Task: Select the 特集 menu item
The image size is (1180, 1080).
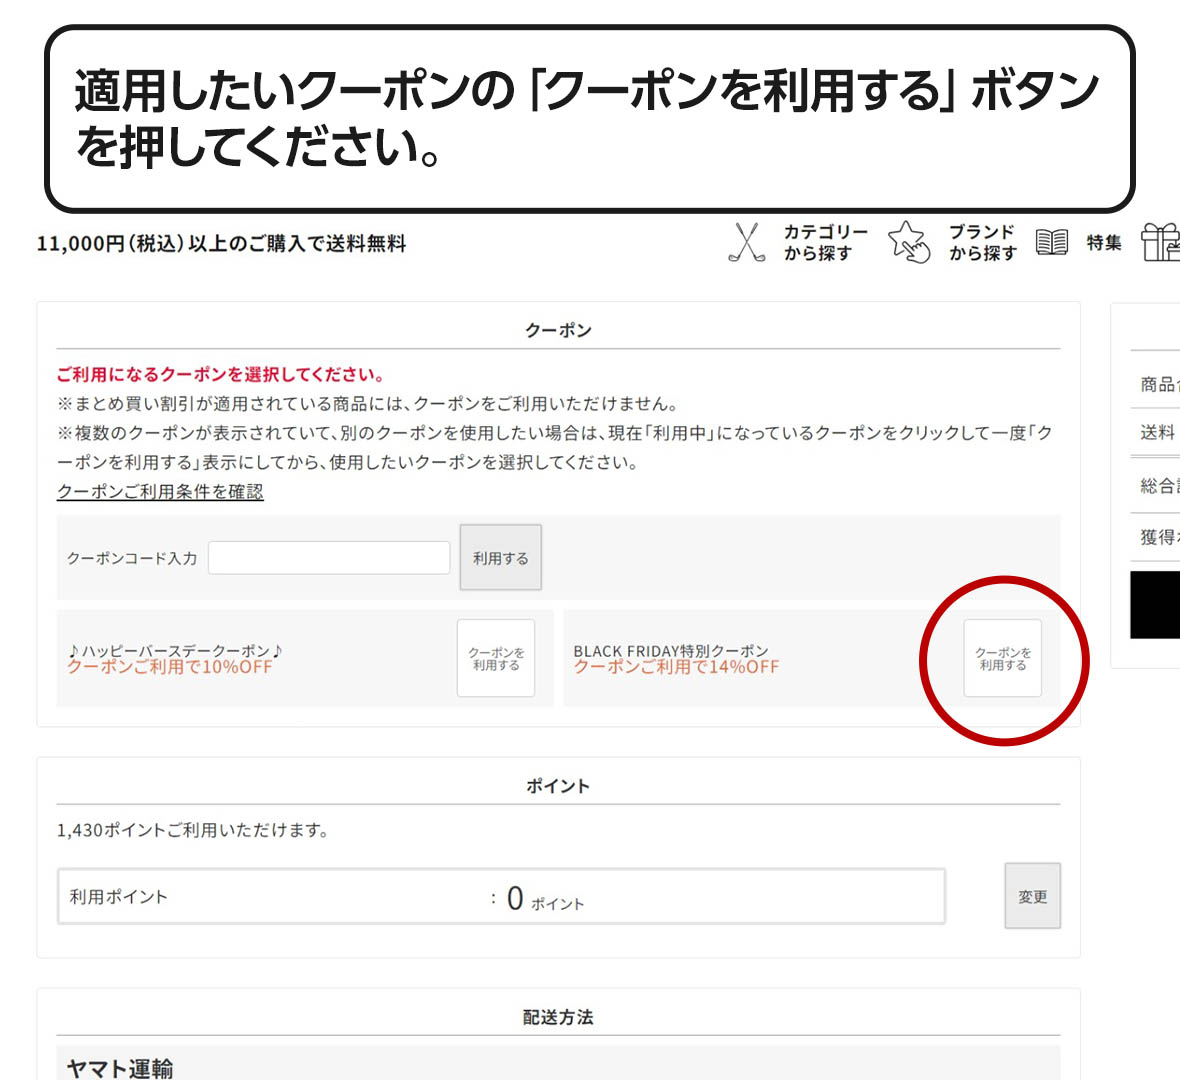Action: (x=1104, y=241)
